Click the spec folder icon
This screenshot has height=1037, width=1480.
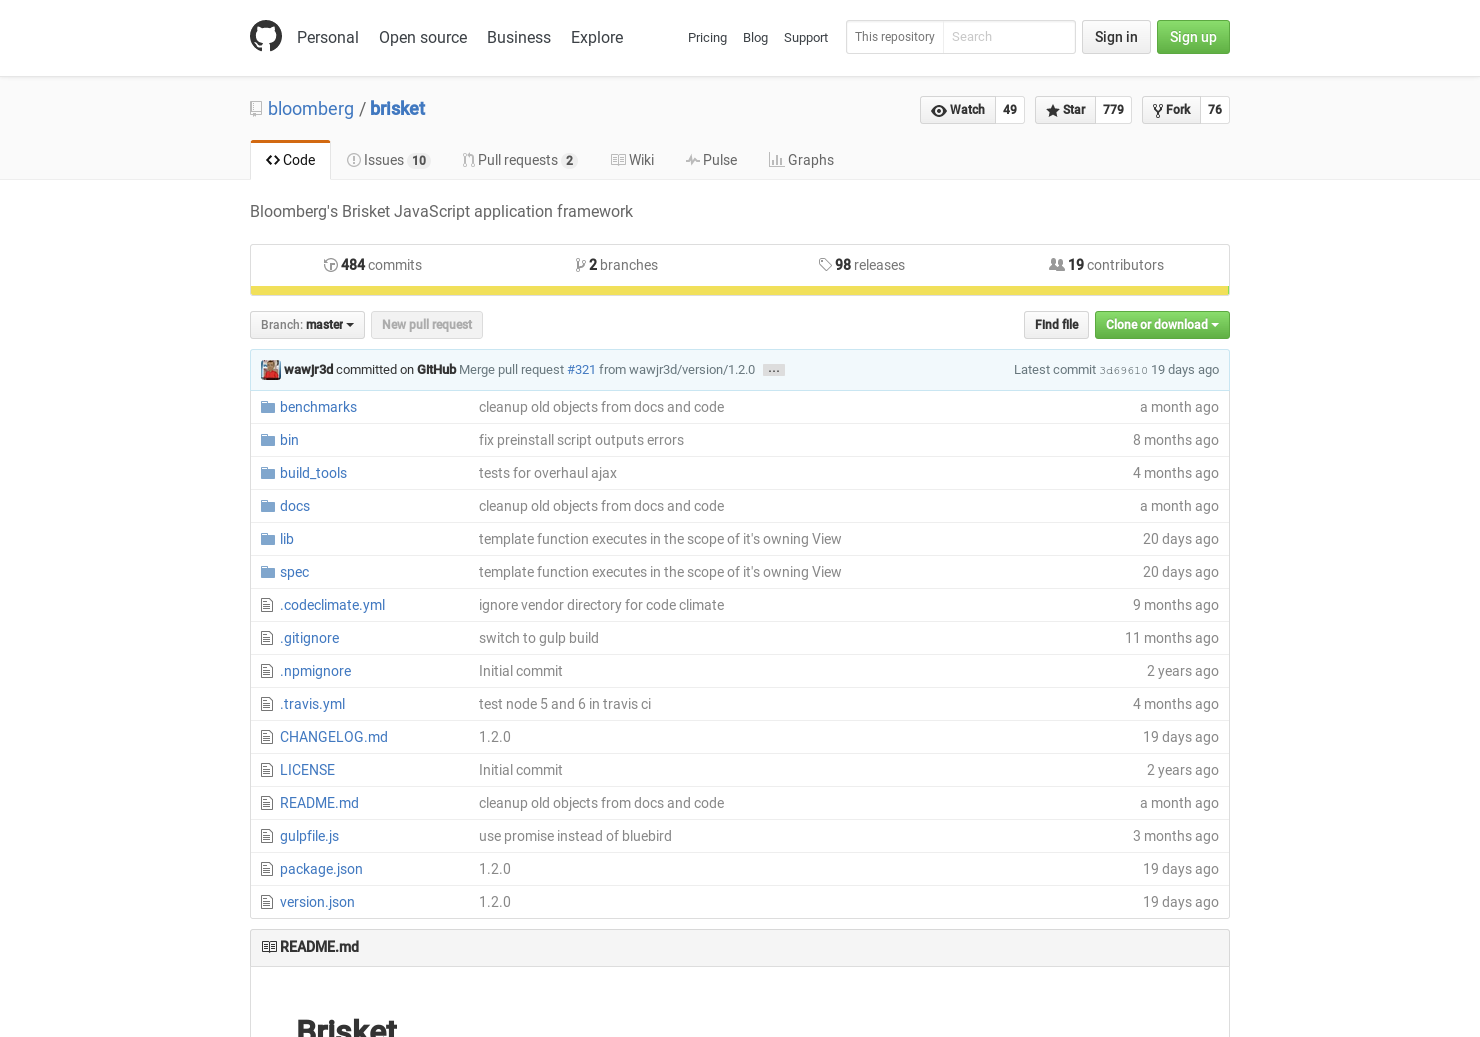pyautogui.click(x=268, y=572)
